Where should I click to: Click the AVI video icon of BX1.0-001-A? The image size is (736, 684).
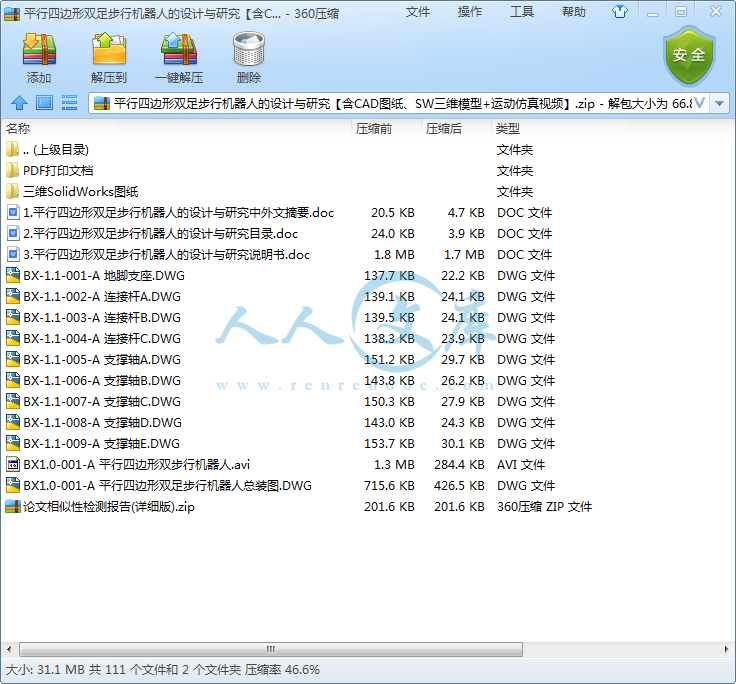pos(13,464)
